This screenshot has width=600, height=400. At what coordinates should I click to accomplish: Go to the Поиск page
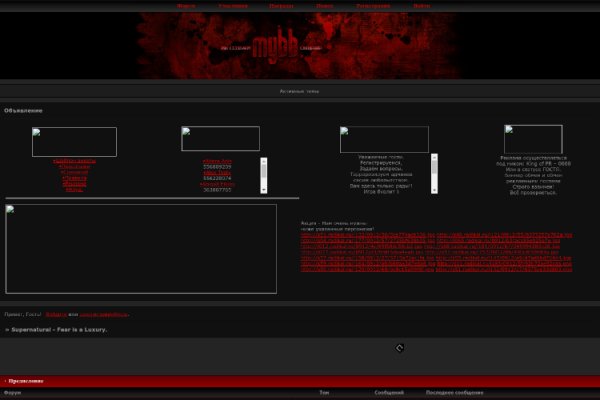tap(325, 5)
